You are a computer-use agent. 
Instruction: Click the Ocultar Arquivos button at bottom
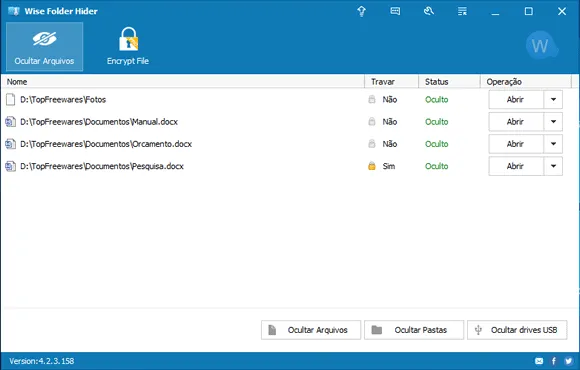tap(311, 330)
